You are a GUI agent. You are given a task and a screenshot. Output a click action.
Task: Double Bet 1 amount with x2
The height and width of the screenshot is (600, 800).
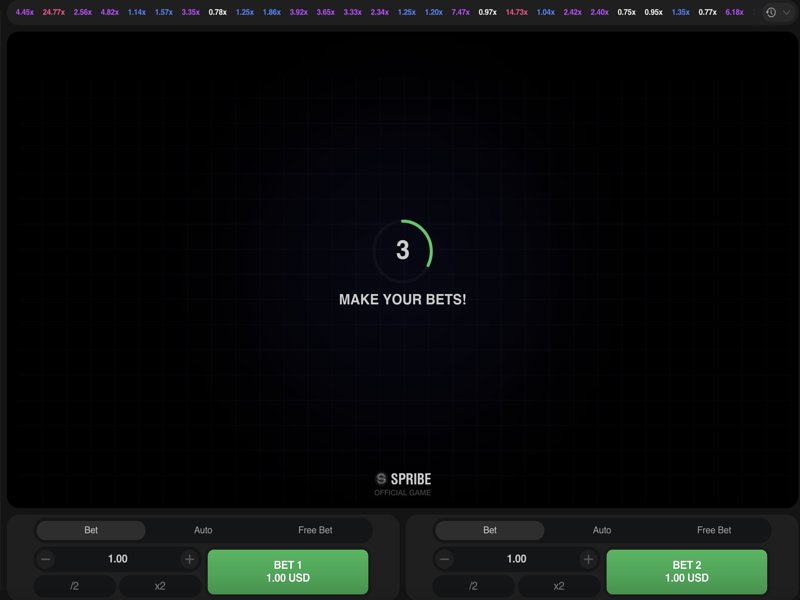click(160, 586)
